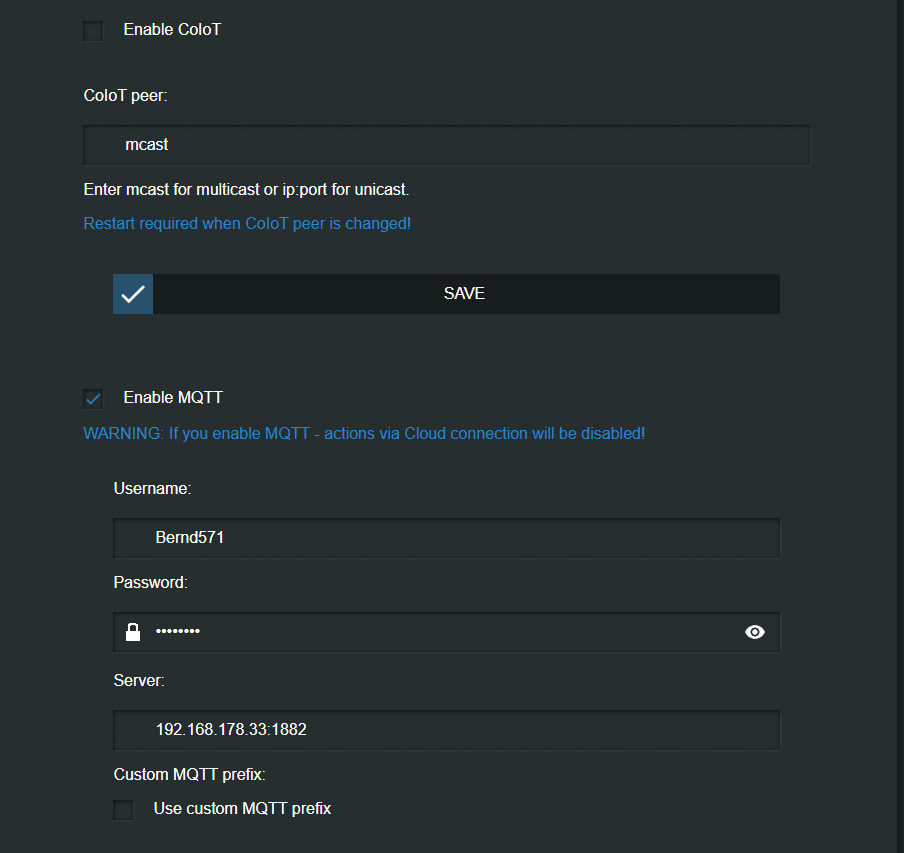Focus the CoIoT peer field containing mcast
Image resolution: width=904 pixels, height=853 pixels.
click(446, 145)
